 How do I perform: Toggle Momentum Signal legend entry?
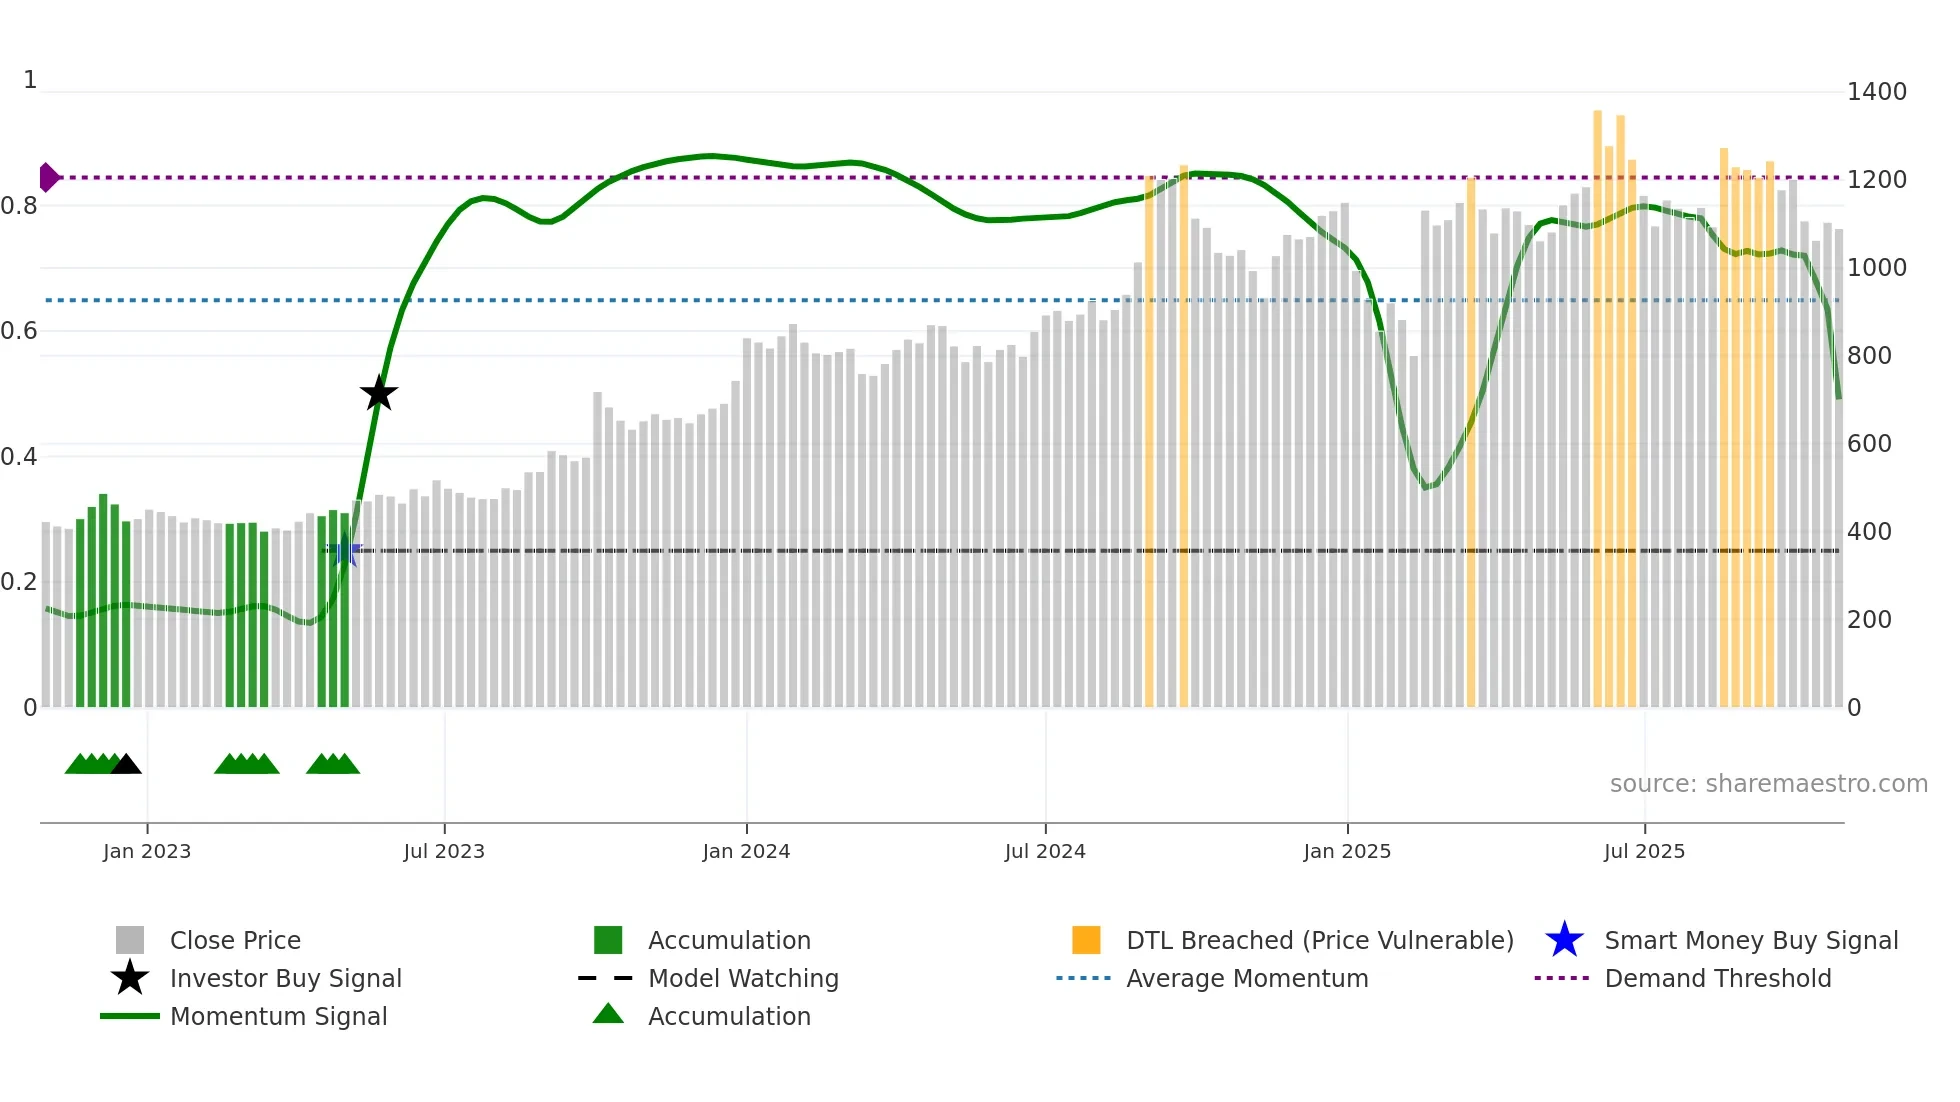click(x=278, y=1016)
